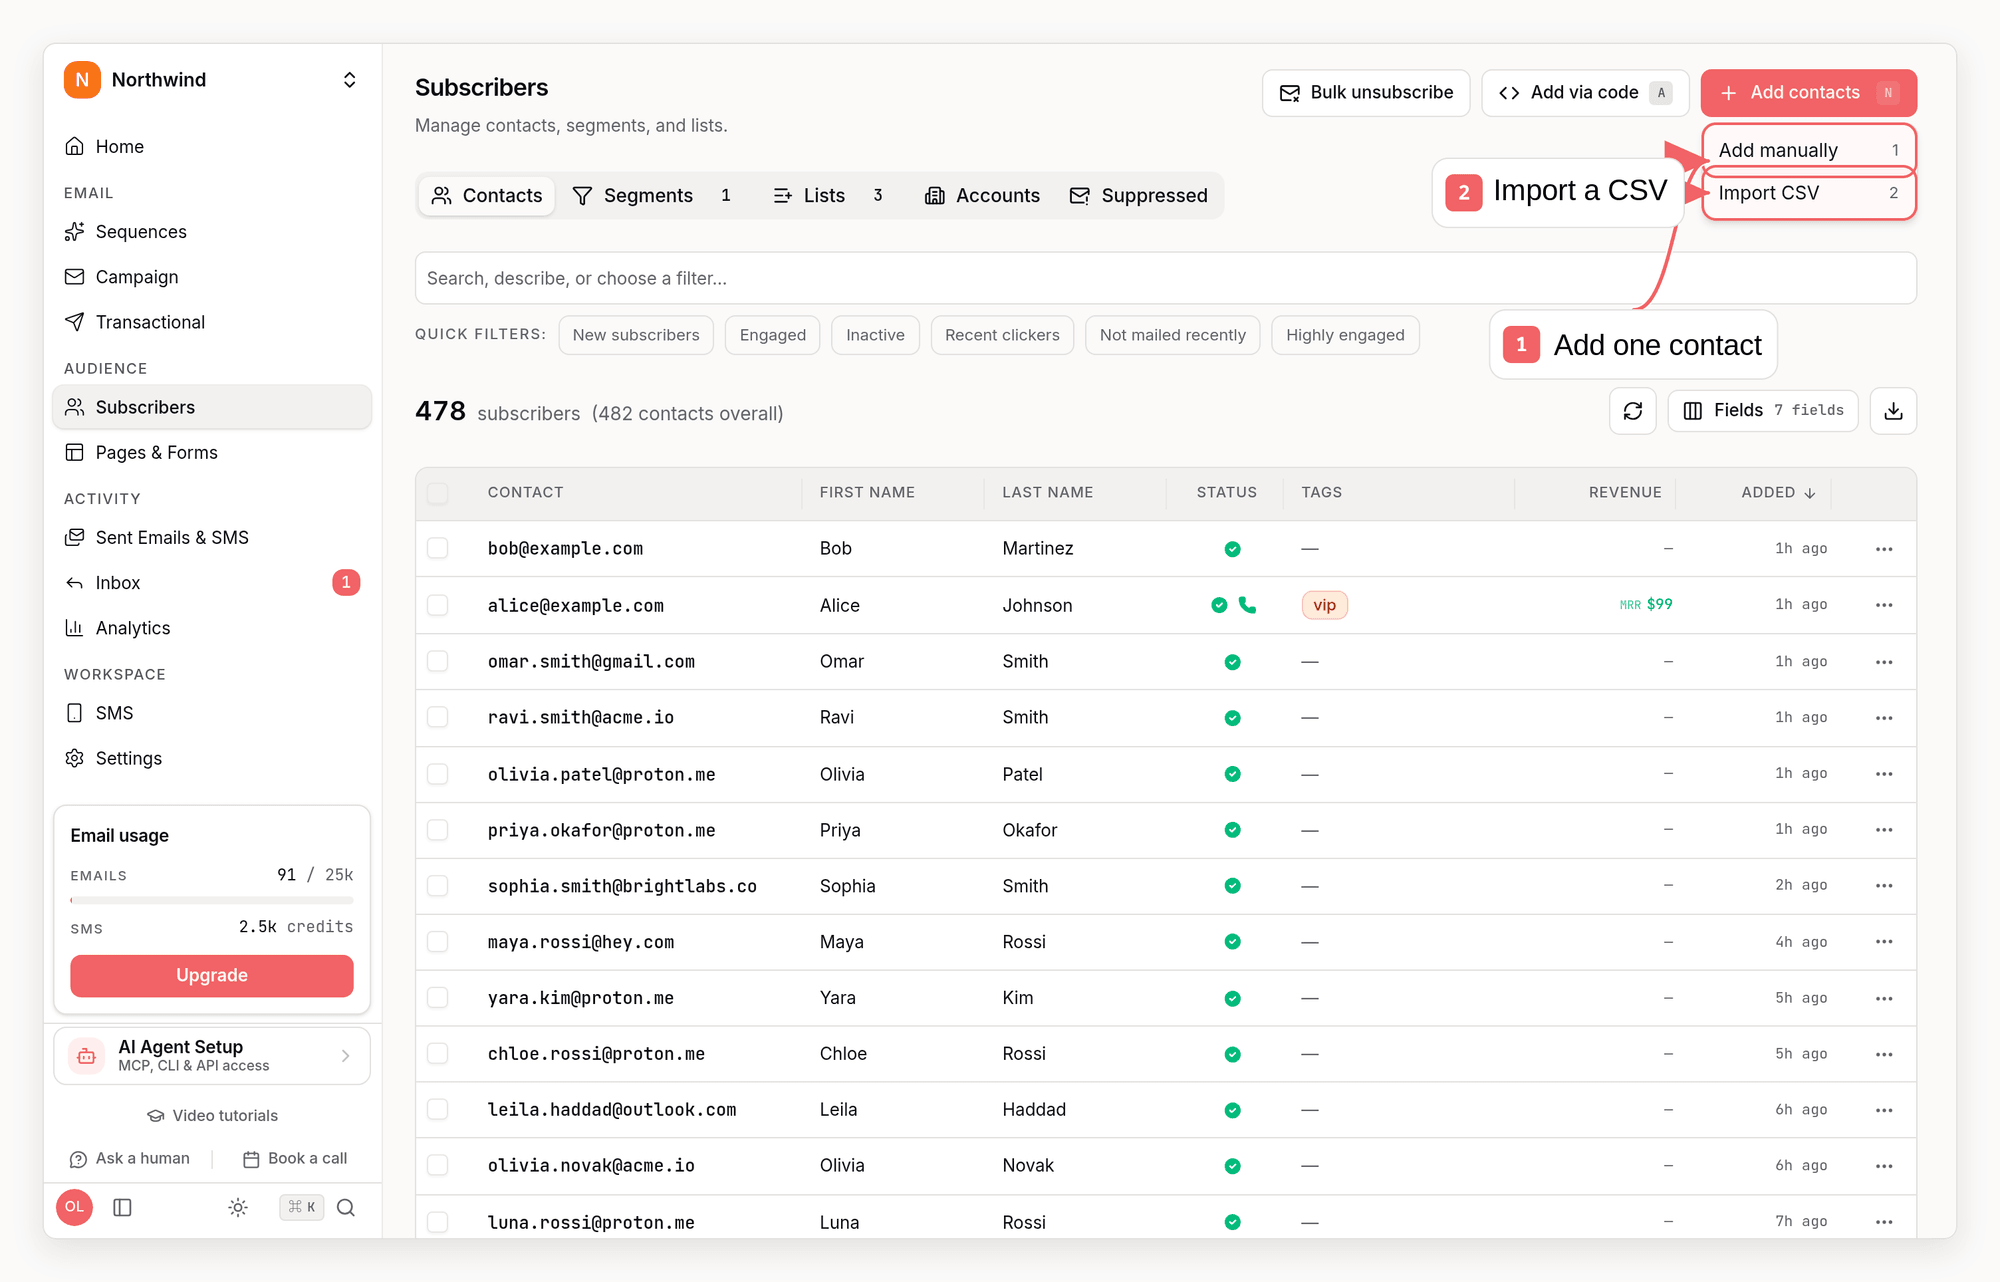Check the row for omar.smith@gmail.com
The height and width of the screenshot is (1282, 2000).
438,662
